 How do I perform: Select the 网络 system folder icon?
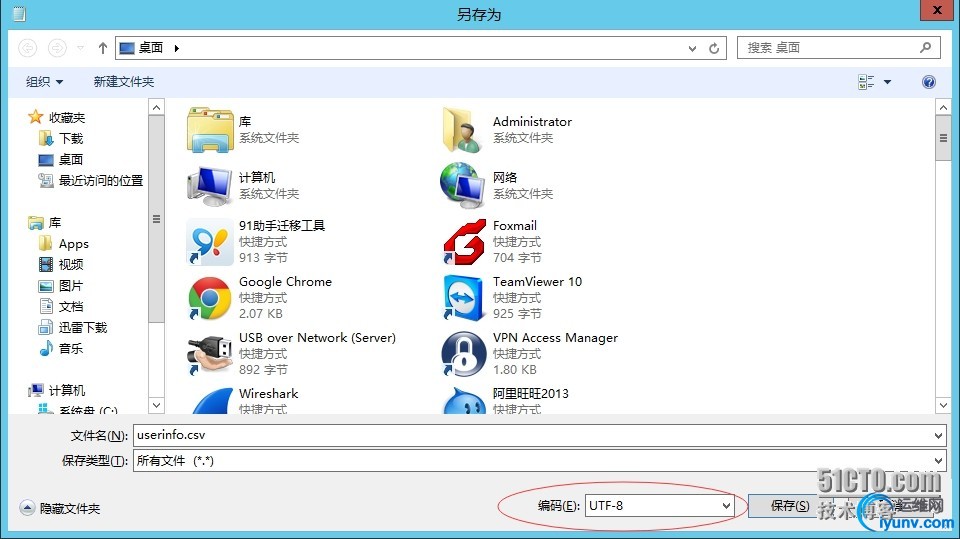(x=462, y=186)
